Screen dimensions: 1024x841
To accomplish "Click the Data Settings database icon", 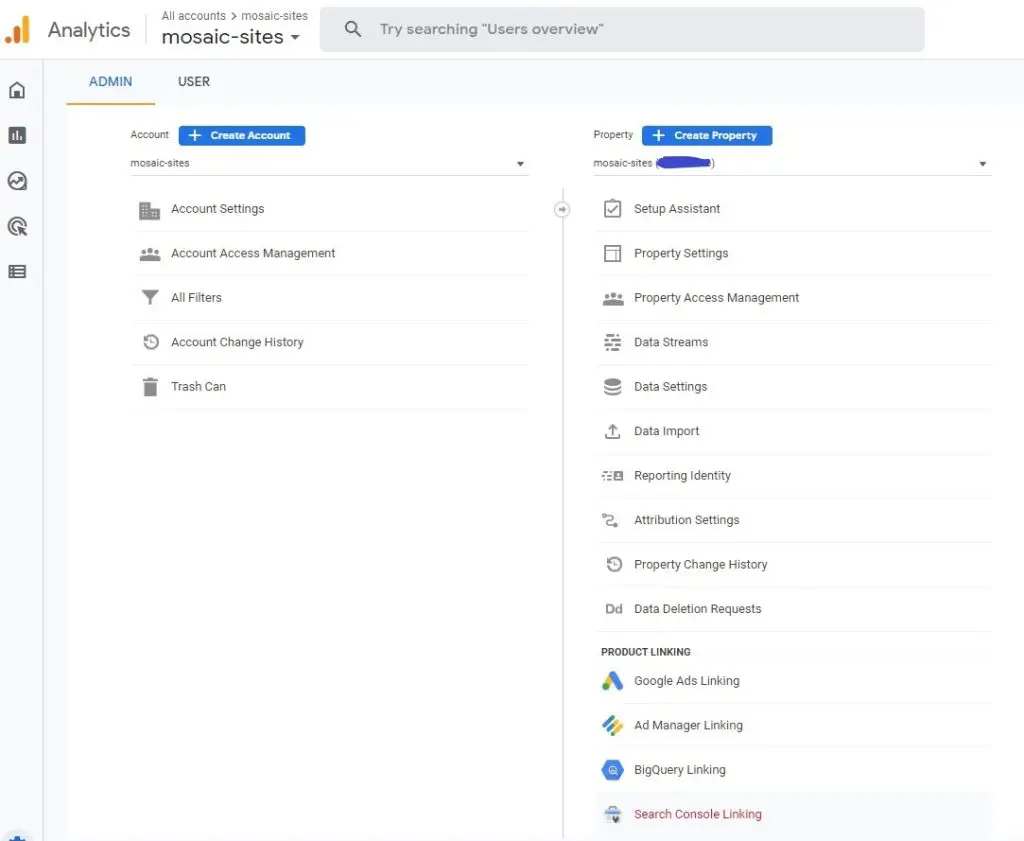I will [x=613, y=387].
